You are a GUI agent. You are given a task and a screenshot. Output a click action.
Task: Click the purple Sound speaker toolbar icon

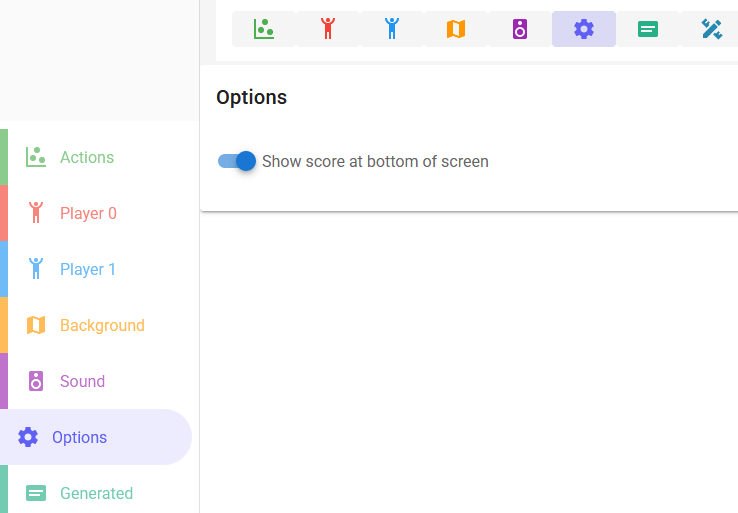point(520,29)
